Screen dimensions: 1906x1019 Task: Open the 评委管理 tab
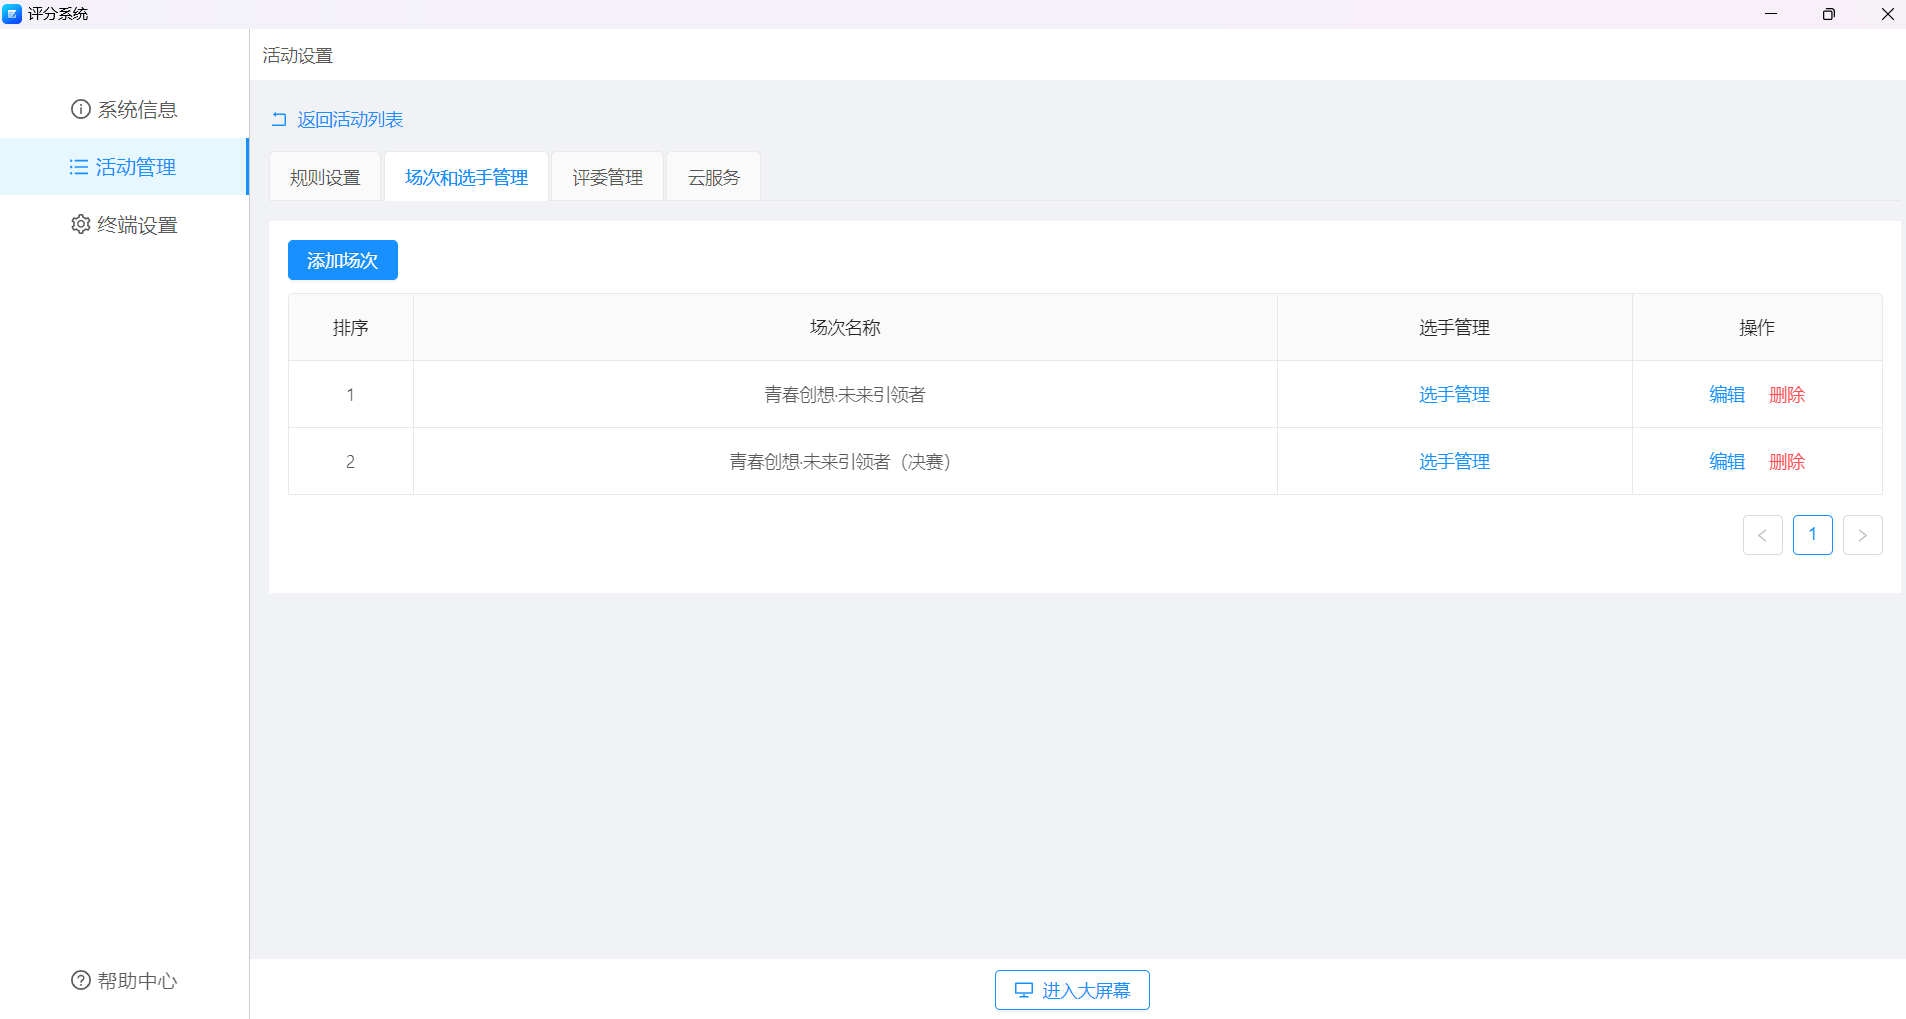(x=607, y=177)
